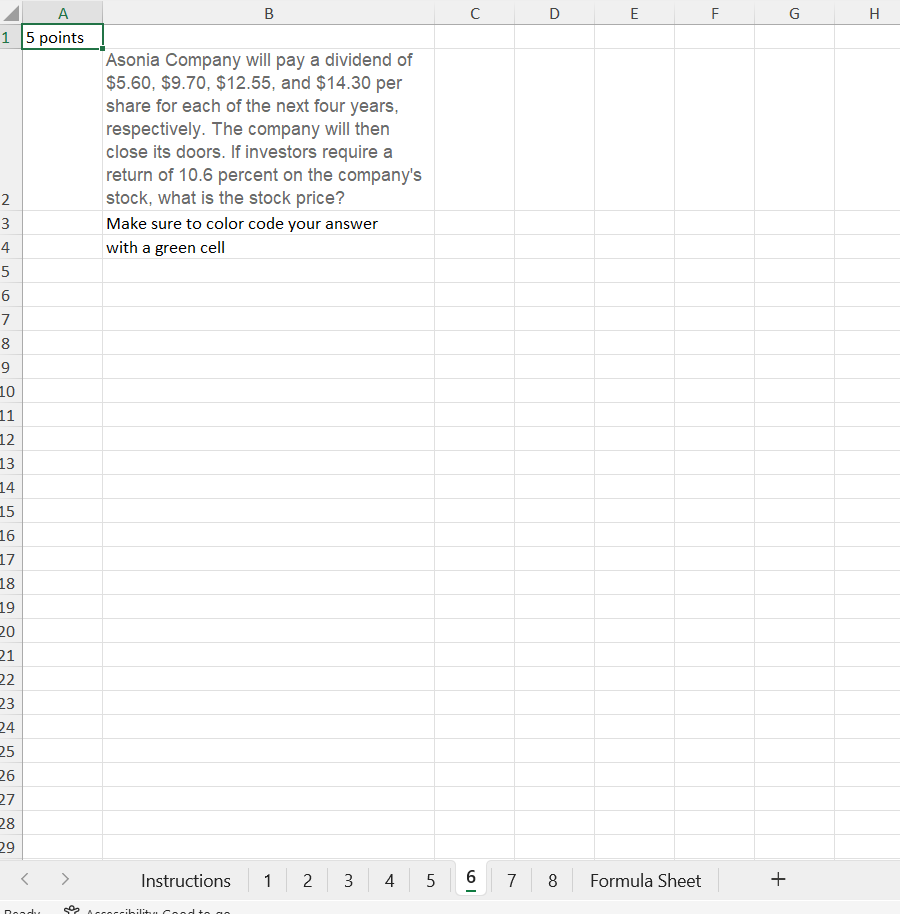Click the active sheet tab 6

coord(471,878)
